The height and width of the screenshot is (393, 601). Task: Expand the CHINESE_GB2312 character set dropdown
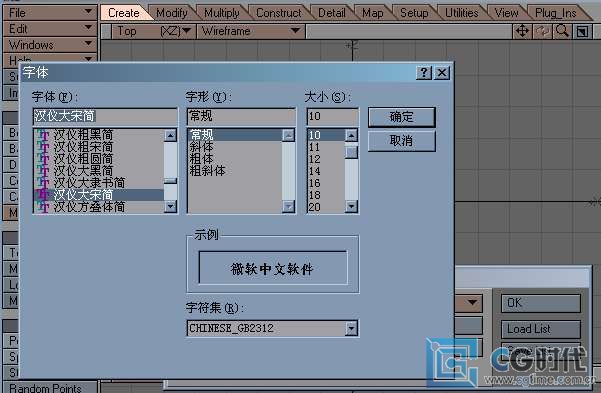[351, 328]
